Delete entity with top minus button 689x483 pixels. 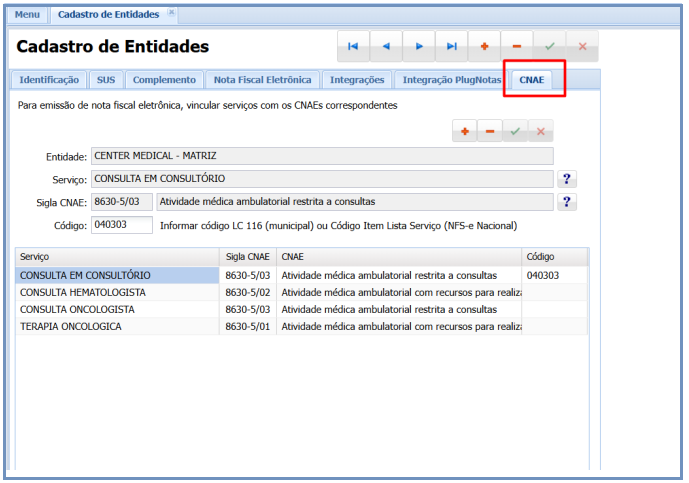click(516, 46)
